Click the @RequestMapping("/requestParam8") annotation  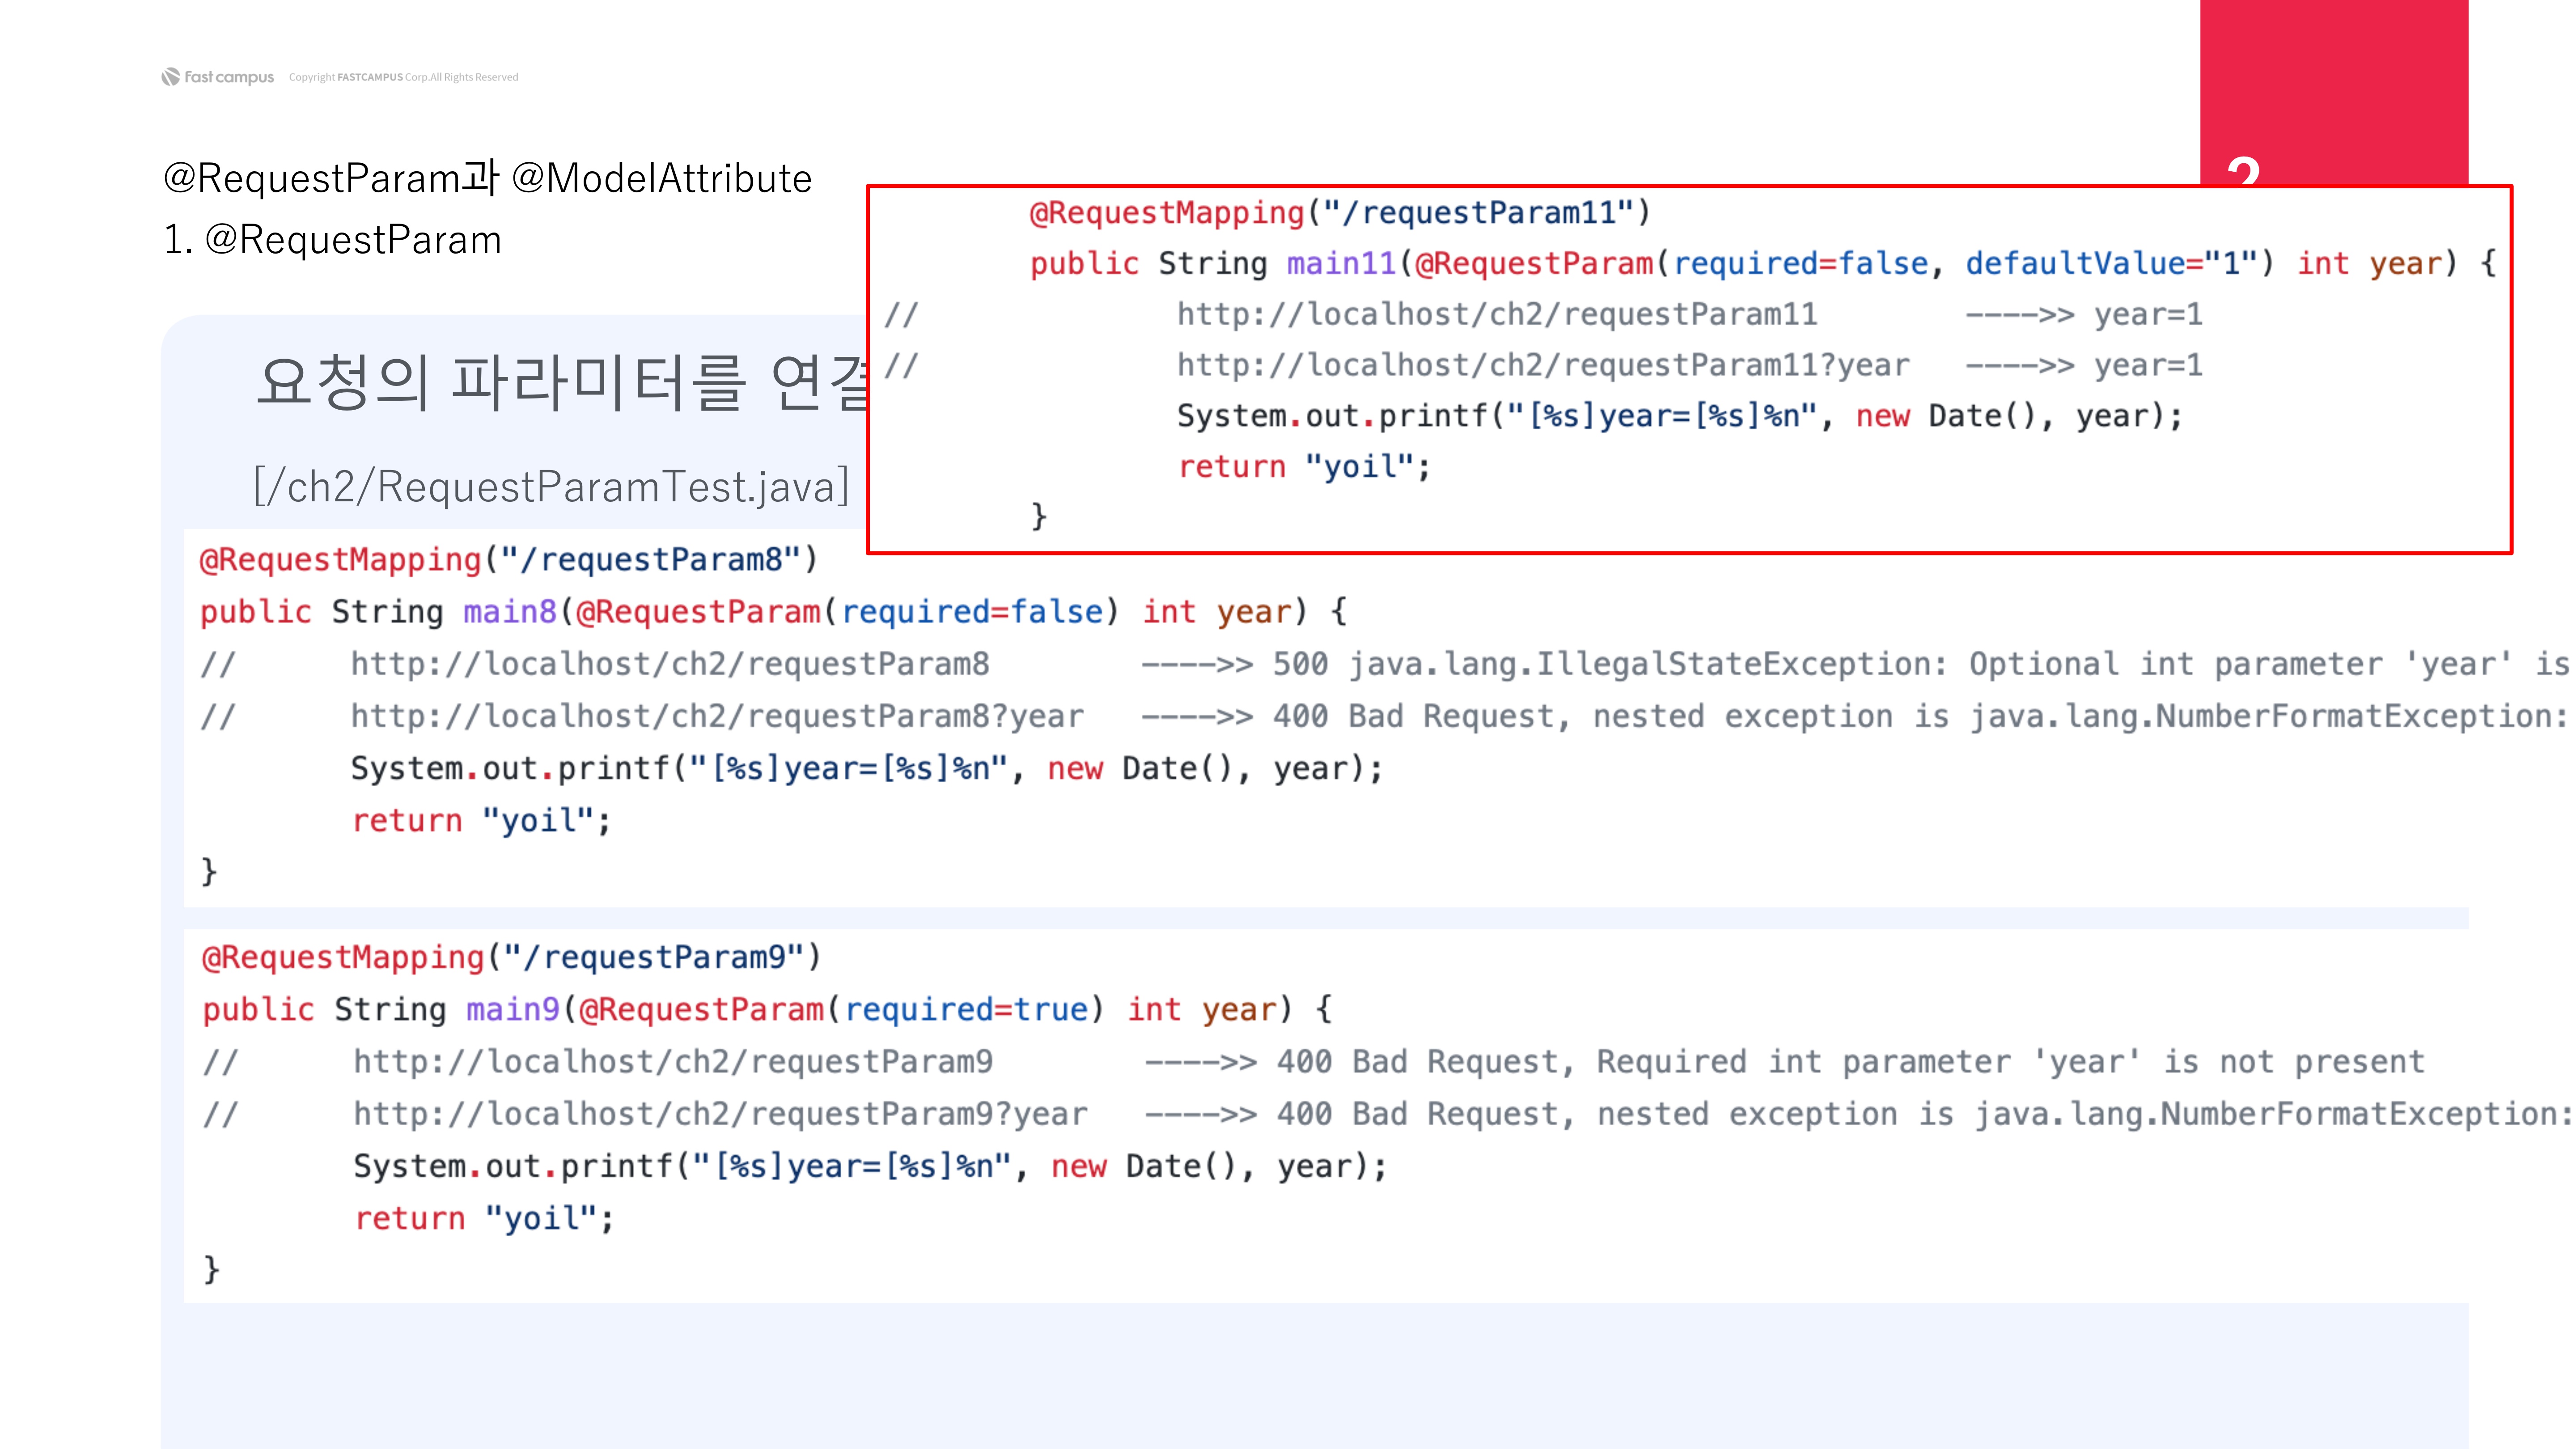(508, 560)
